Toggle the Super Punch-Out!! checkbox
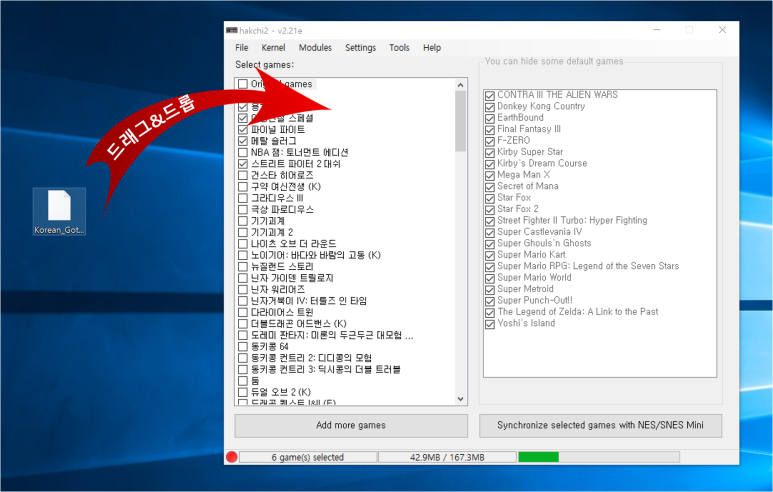This screenshot has height=492, width=773. pyautogui.click(x=490, y=301)
